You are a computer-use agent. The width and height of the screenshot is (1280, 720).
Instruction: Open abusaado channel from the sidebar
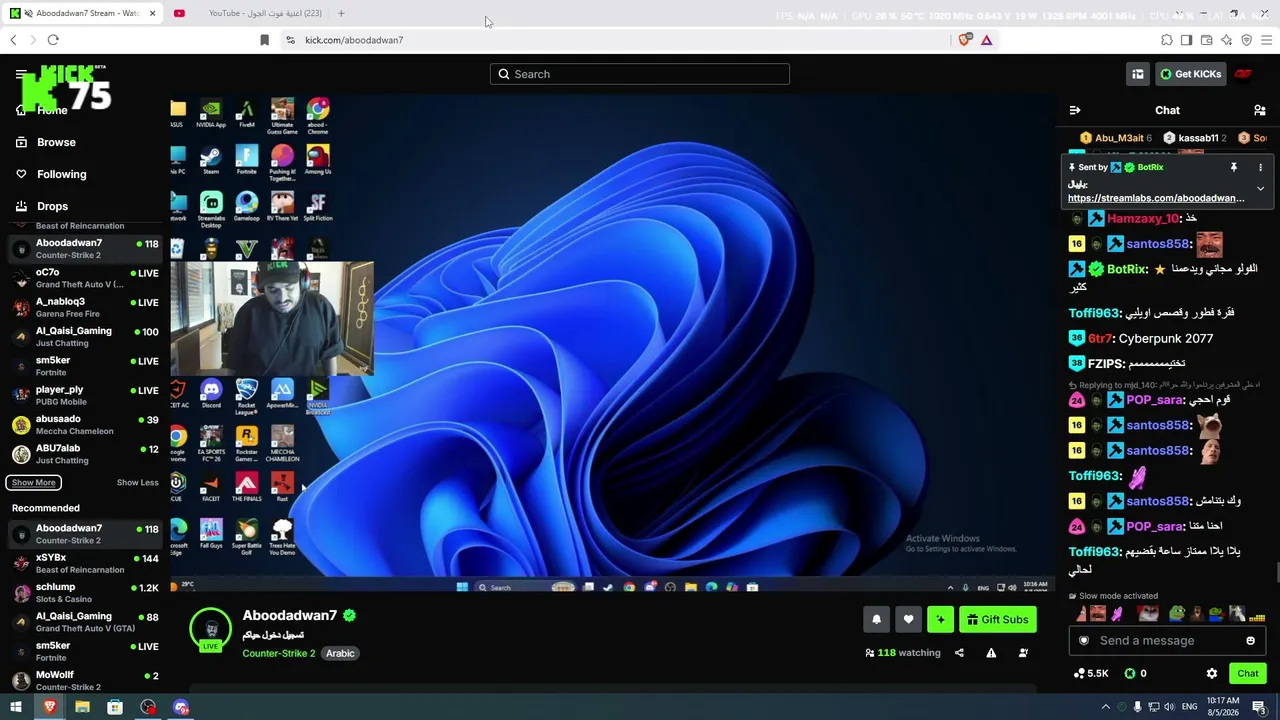(x=85, y=425)
